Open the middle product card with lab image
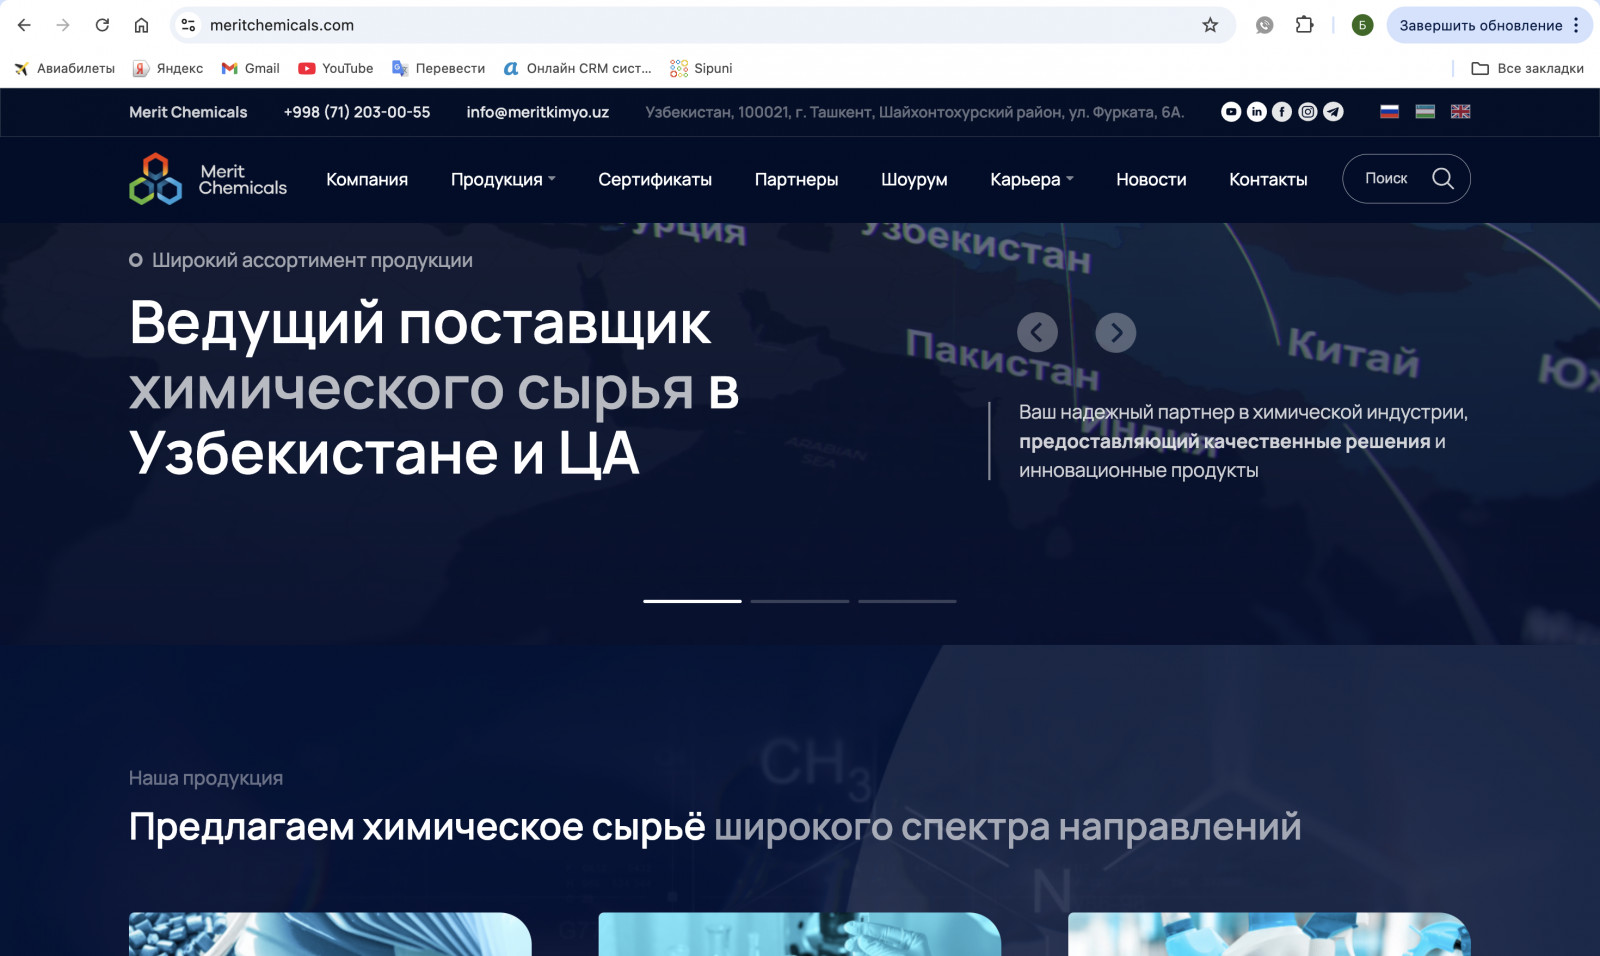This screenshot has width=1600, height=956. coord(800,934)
